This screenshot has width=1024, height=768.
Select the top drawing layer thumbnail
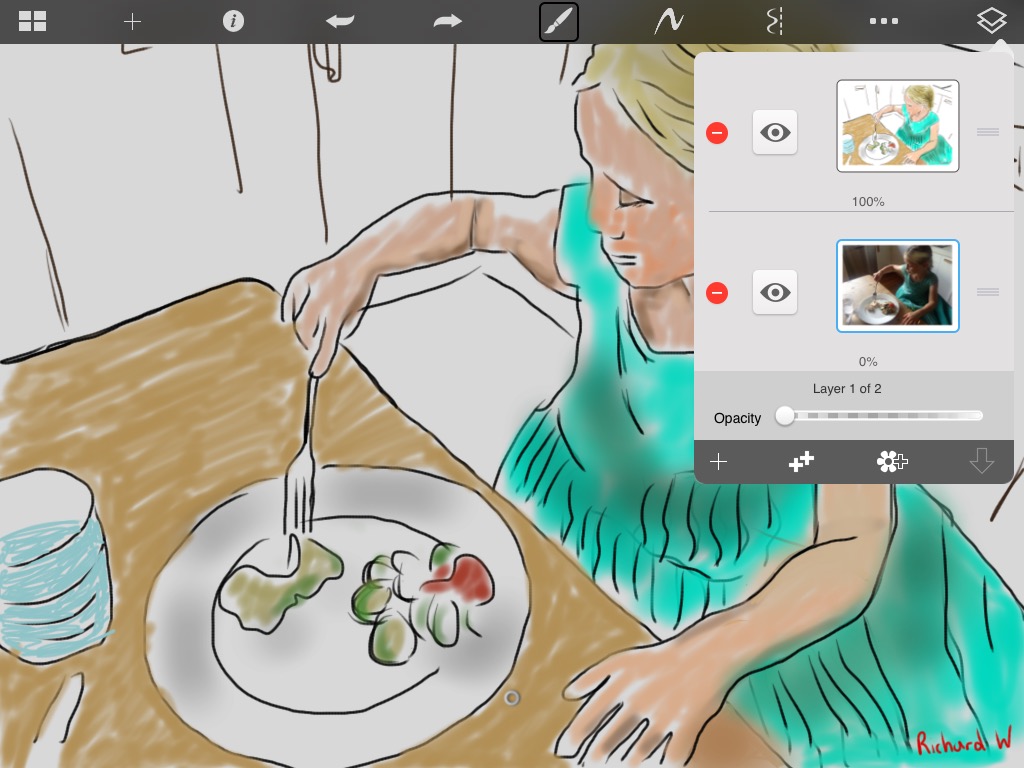897,126
